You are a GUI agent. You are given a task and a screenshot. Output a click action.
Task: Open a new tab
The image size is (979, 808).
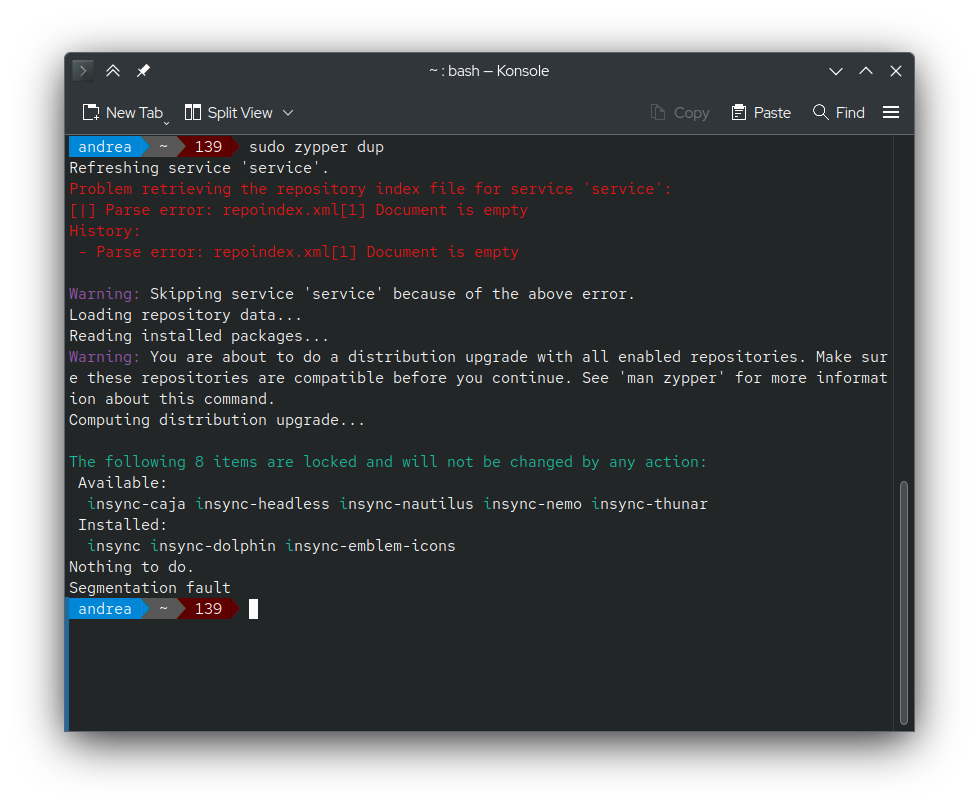[x=121, y=113]
